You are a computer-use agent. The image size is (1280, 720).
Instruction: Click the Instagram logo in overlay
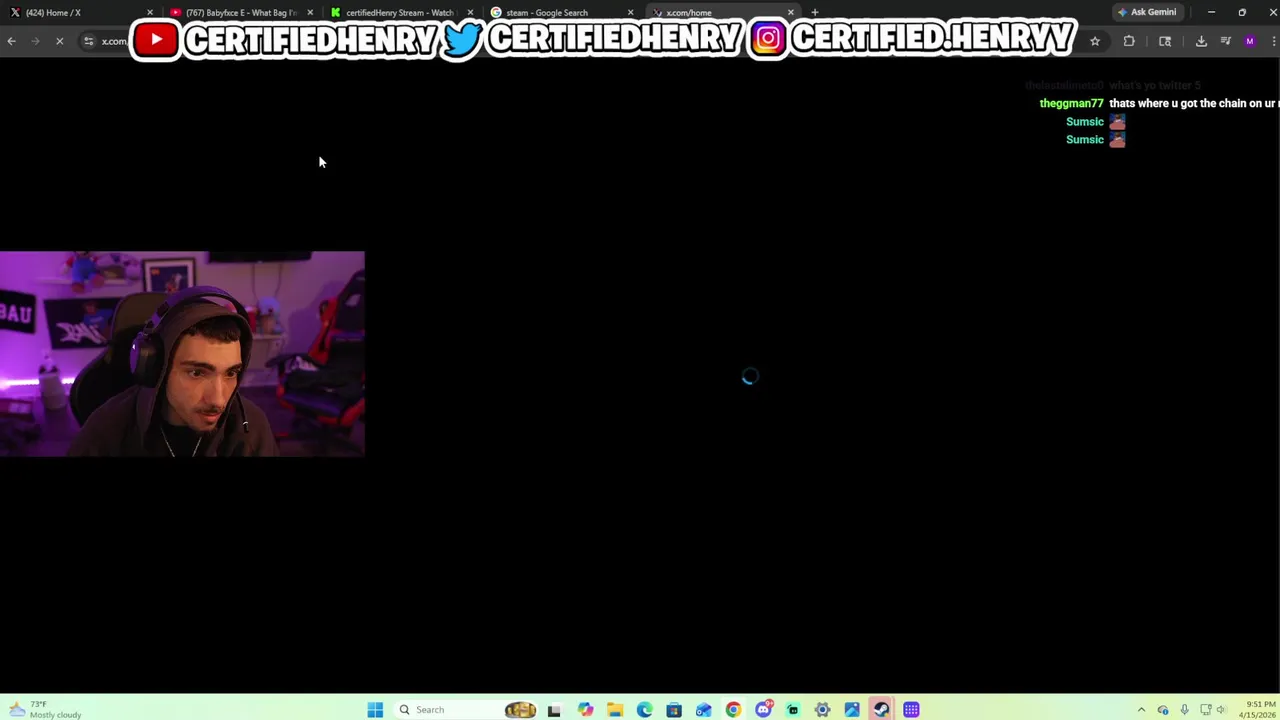pyautogui.click(x=768, y=40)
